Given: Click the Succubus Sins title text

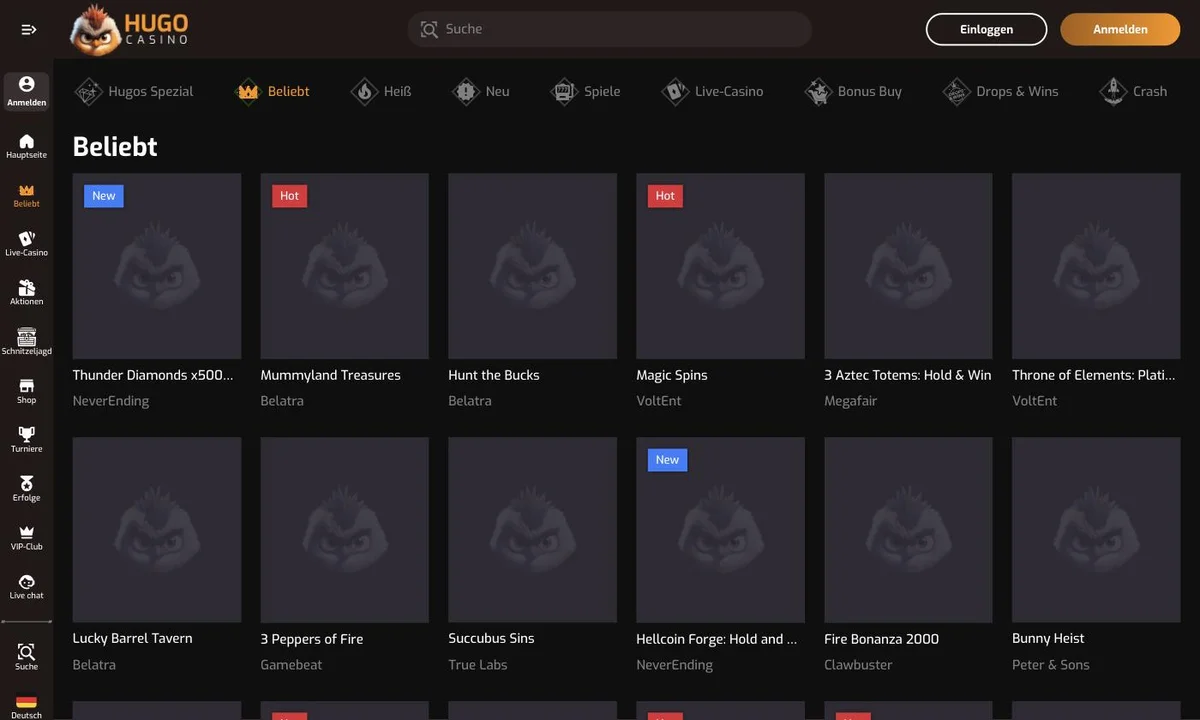Looking at the screenshot, I should (x=492, y=638).
